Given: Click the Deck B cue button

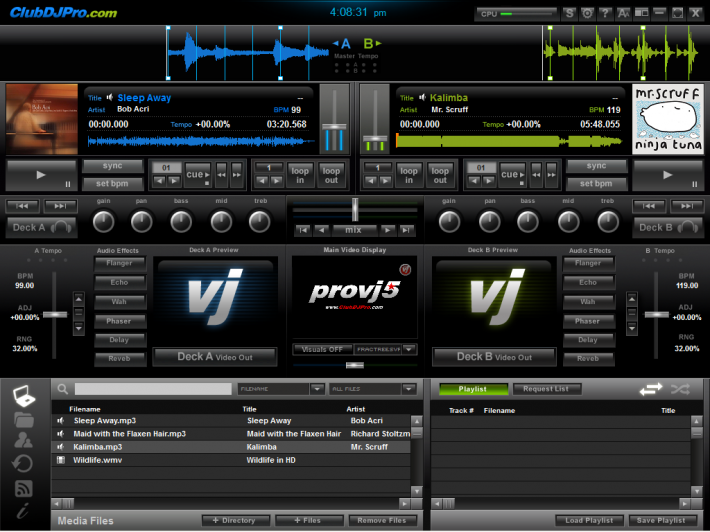Looking at the screenshot, I should click(513, 175).
